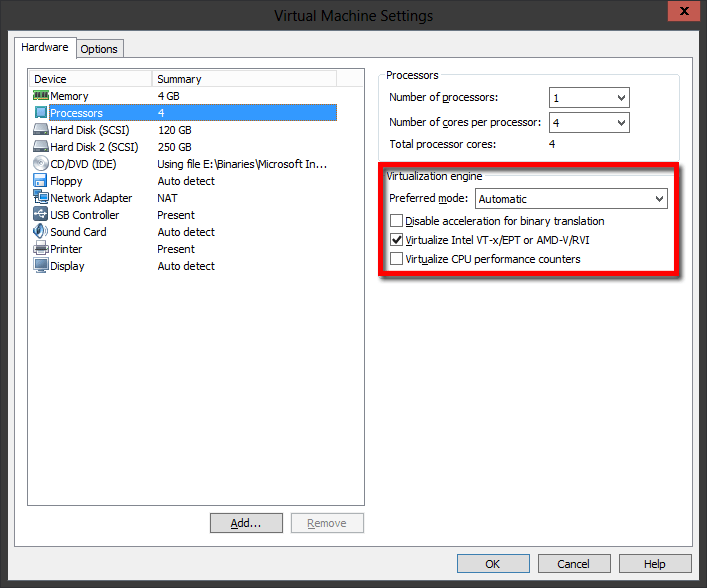This screenshot has width=707, height=588.
Task: Click the USB Controller icon
Action: pyautogui.click(x=41, y=215)
